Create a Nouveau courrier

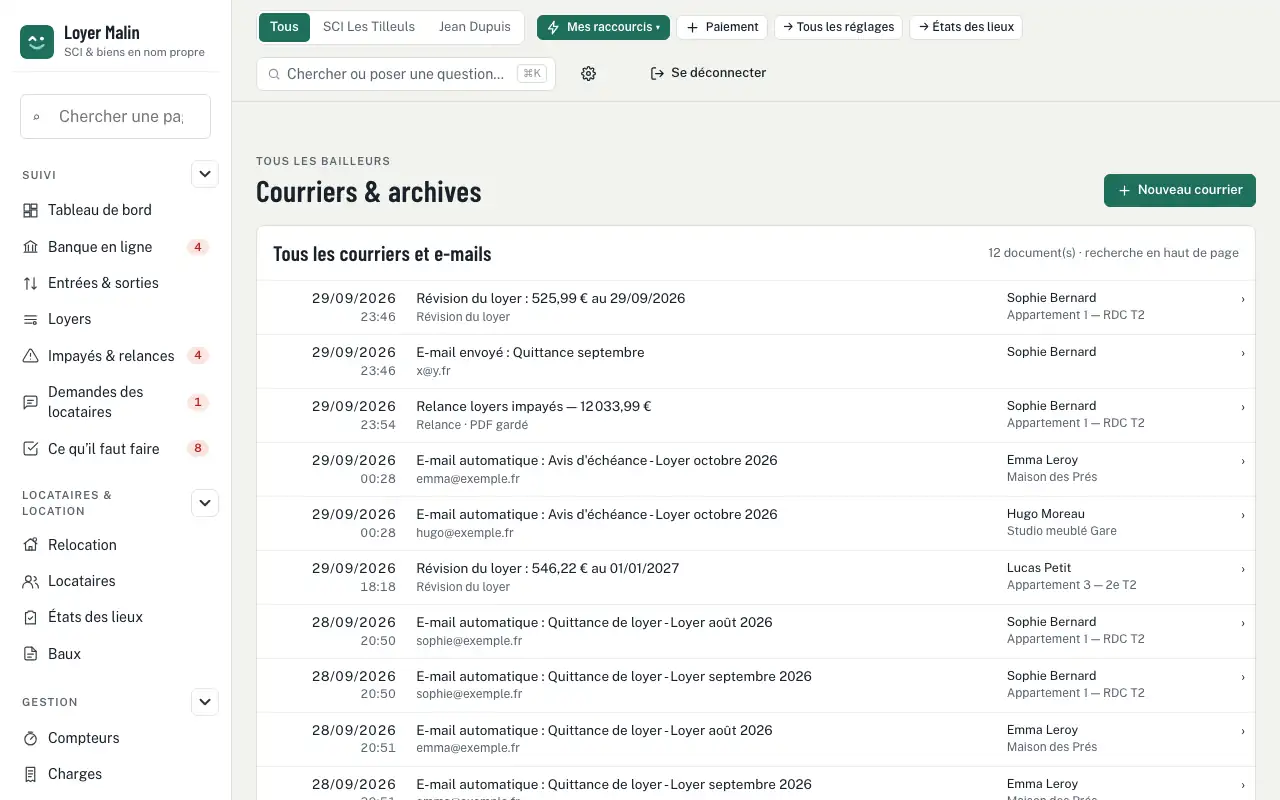(x=1180, y=190)
